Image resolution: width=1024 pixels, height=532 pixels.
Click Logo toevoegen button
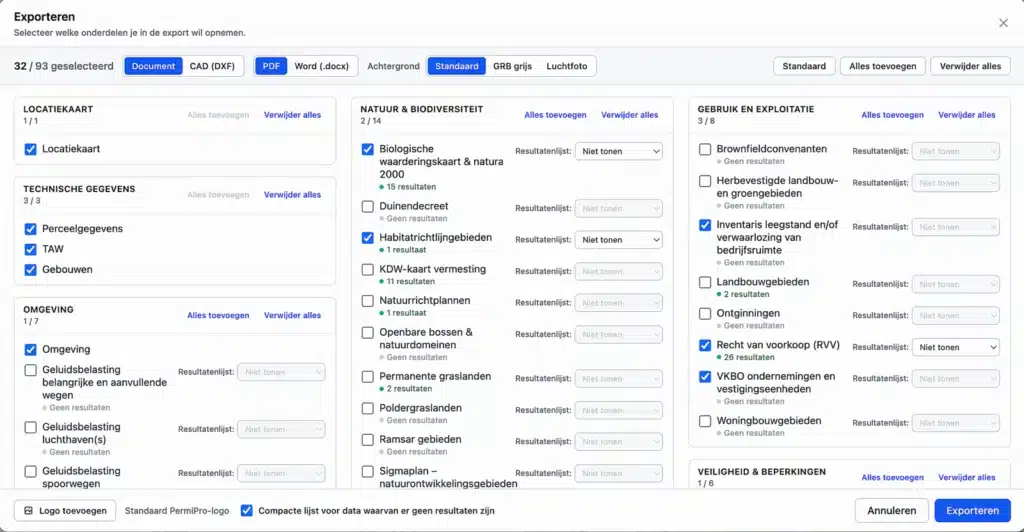click(65, 510)
